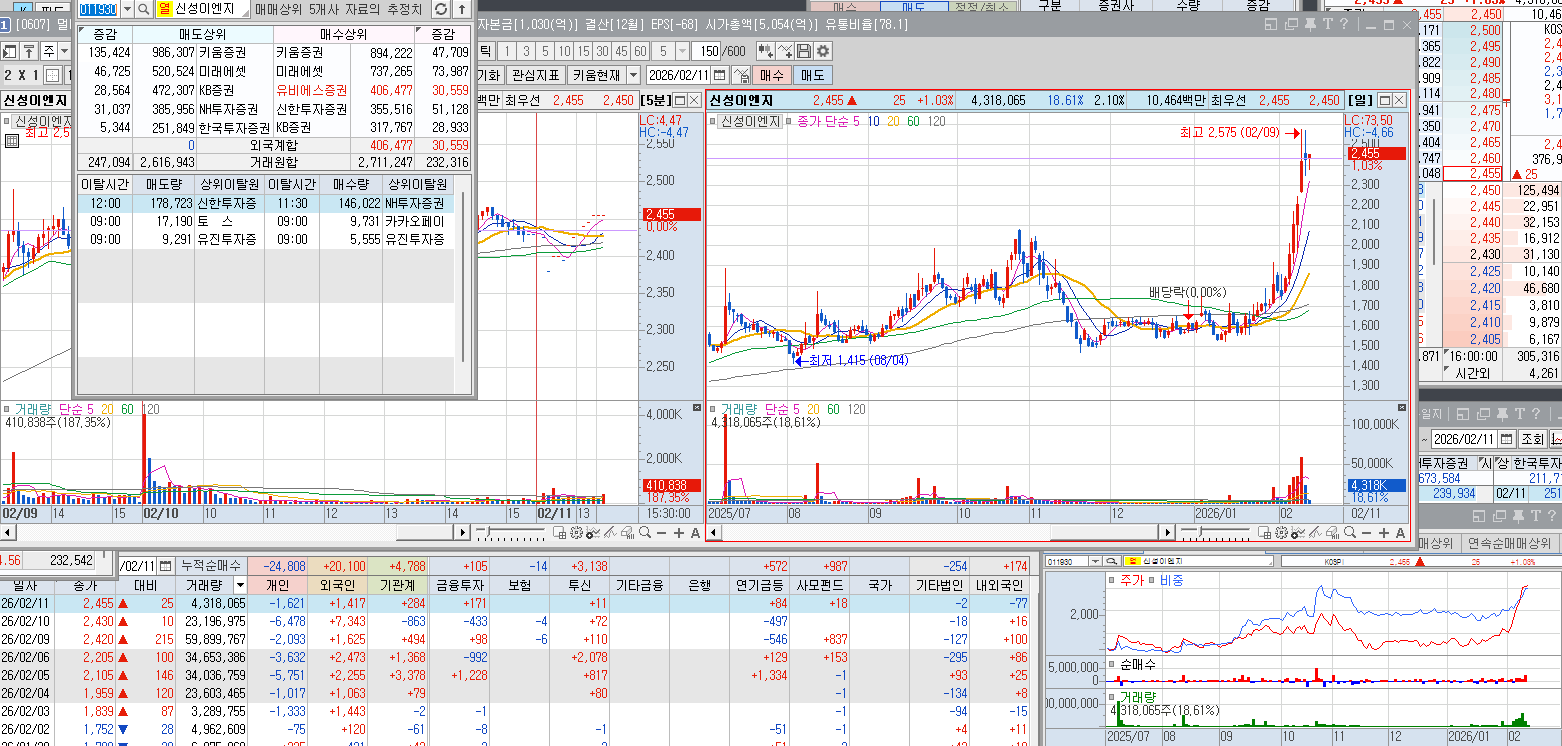Click the pin window icon in title bar

tap(1312, 24)
